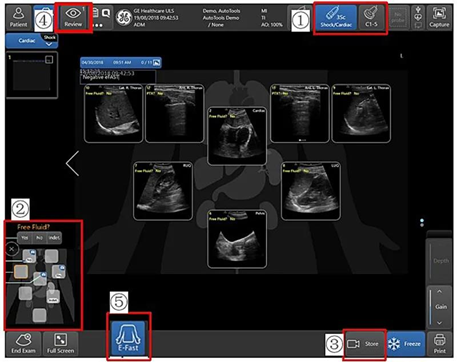This screenshot has width=457, height=362.
Task: Click the left arrow to go to previous page
Action: point(72,163)
